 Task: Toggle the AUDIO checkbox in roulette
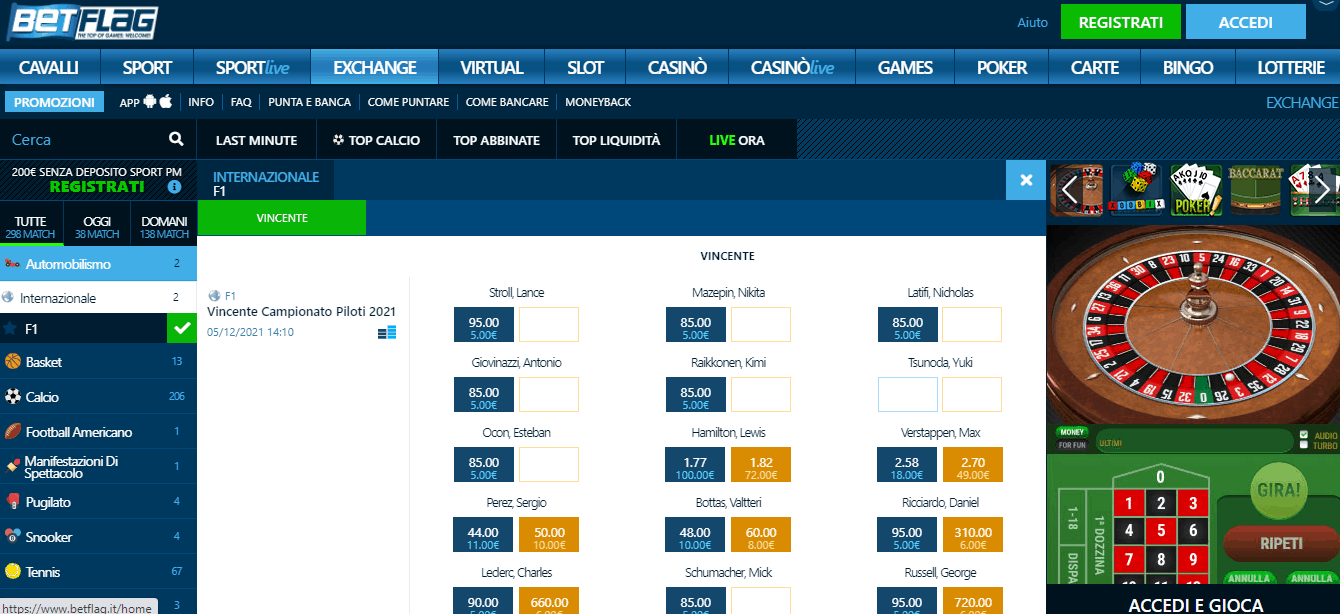tap(1302, 435)
